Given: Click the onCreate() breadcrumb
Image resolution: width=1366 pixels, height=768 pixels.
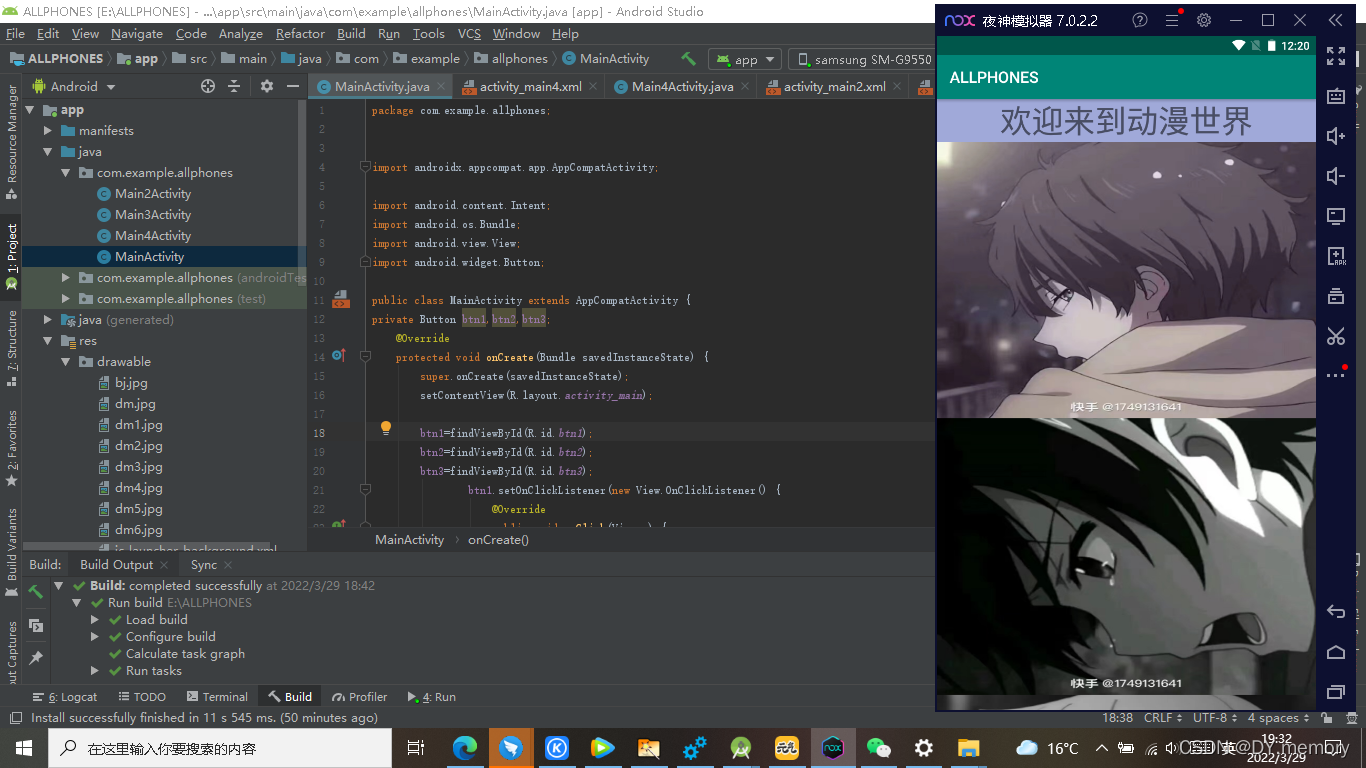Looking at the screenshot, I should (x=498, y=540).
